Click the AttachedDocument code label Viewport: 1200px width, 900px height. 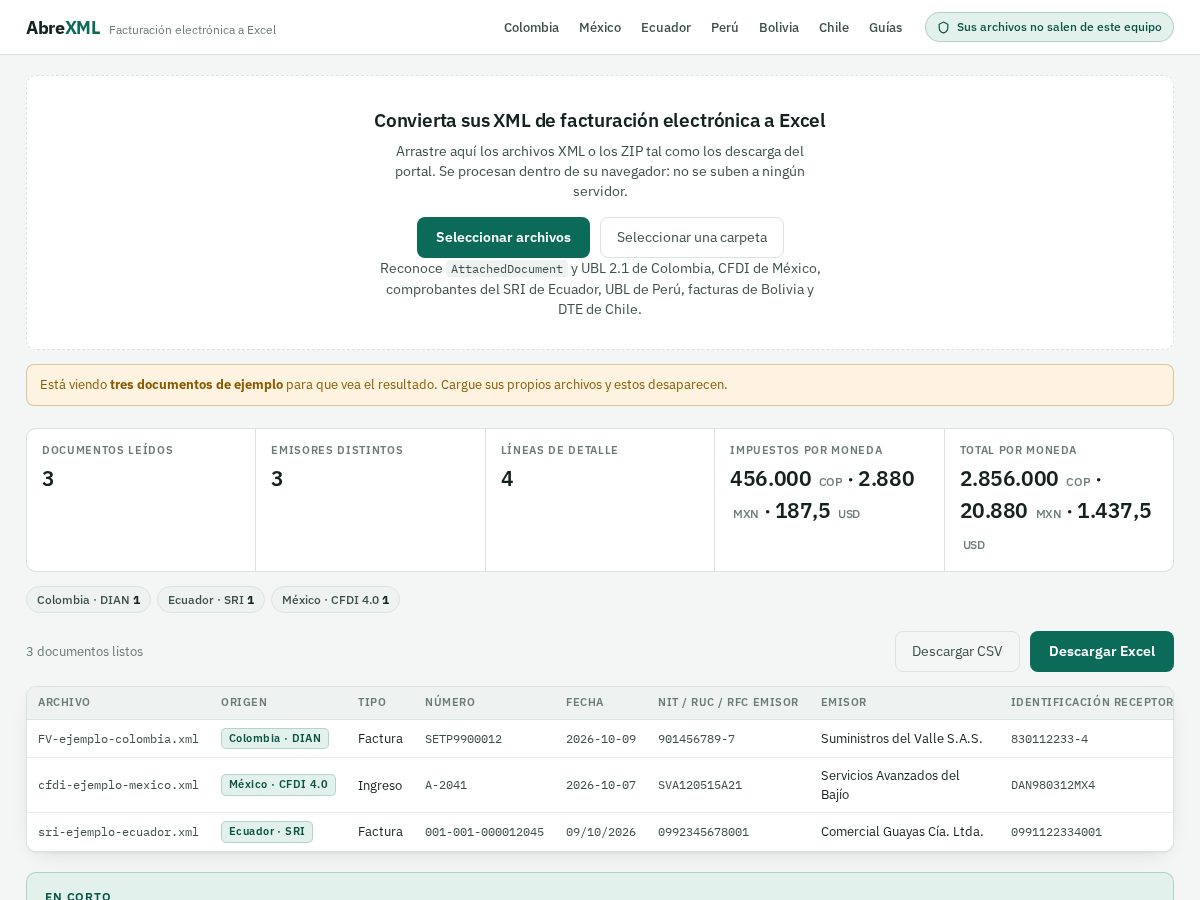point(507,270)
